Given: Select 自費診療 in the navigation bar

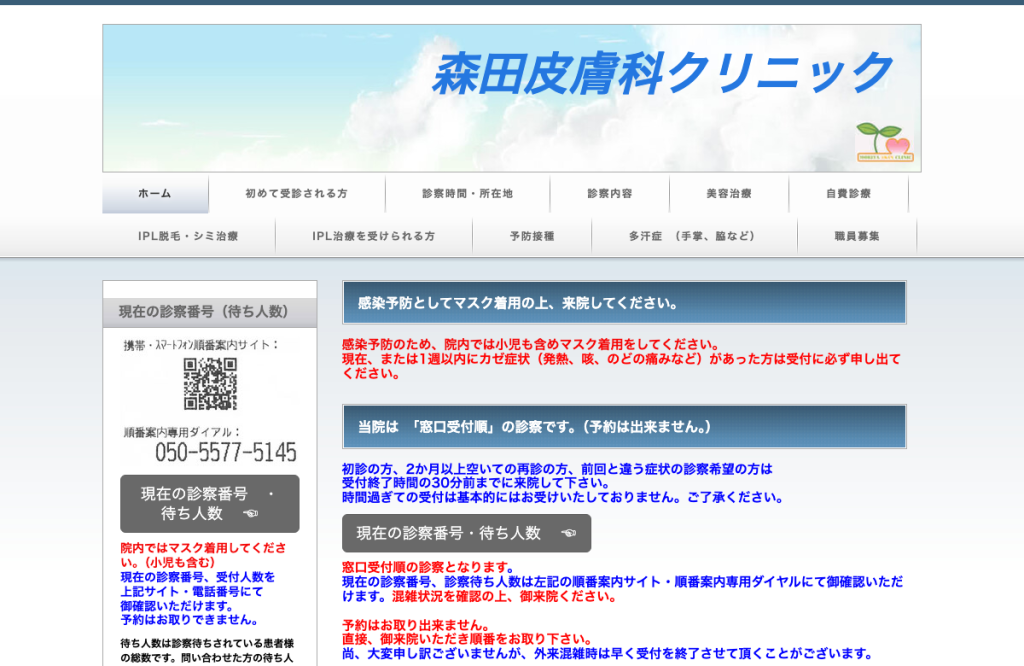Looking at the screenshot, I should click(848, 194).
